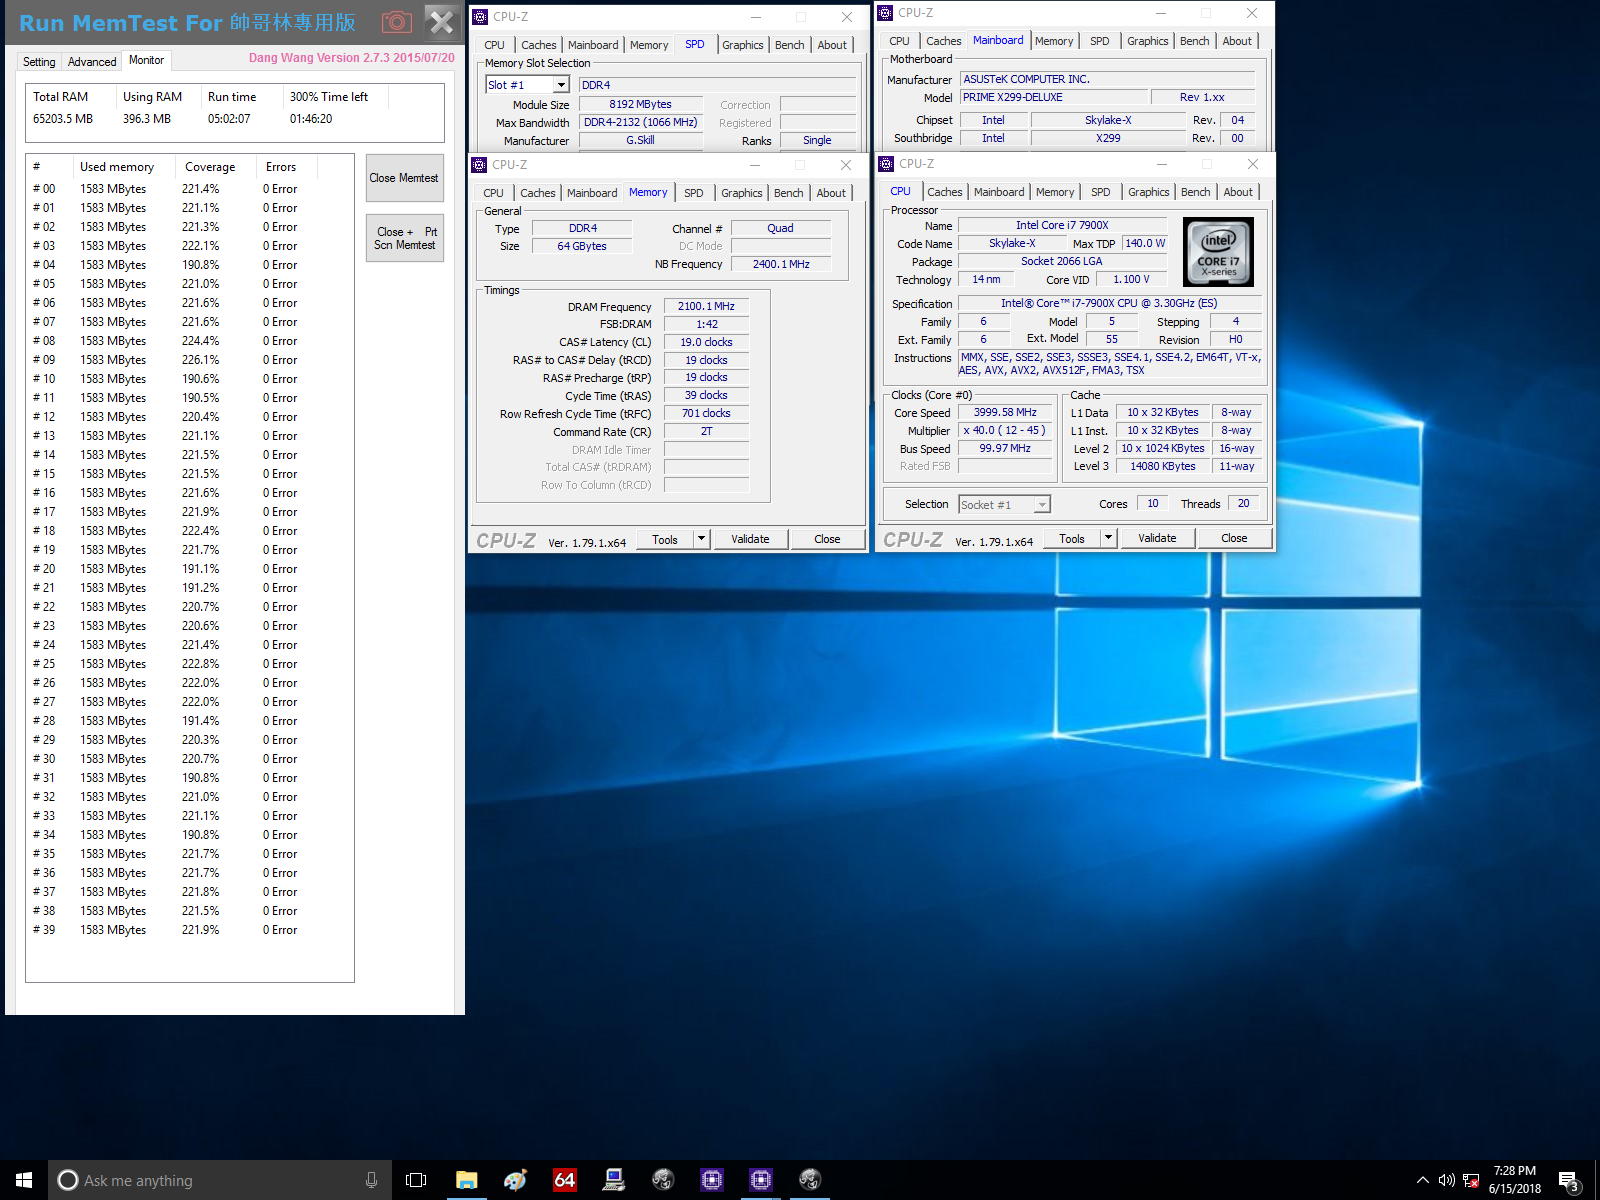Click the microphone icon in the search bar
The image size is (1600, 1200).
coord(372,1180)
